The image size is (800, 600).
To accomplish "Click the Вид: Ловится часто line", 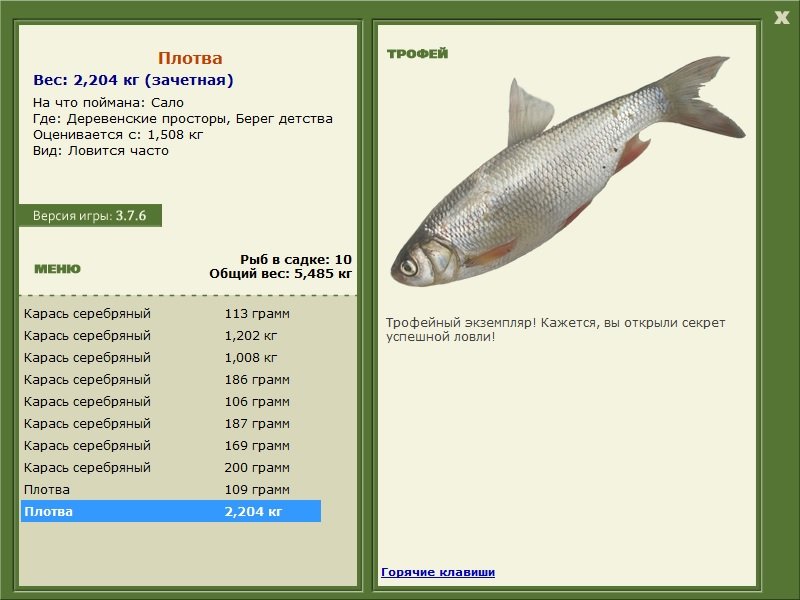I will 101,151.
